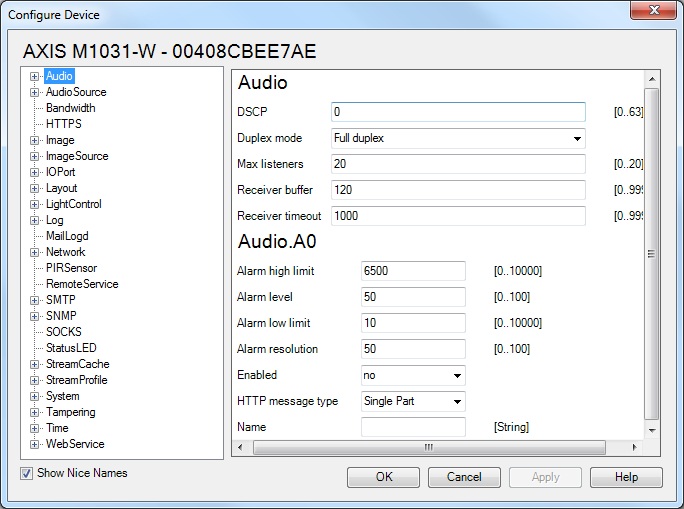The width and height of the screenshot is (684, 509).
Task: Close the Configure Device dialog
Action: [653, 10]
